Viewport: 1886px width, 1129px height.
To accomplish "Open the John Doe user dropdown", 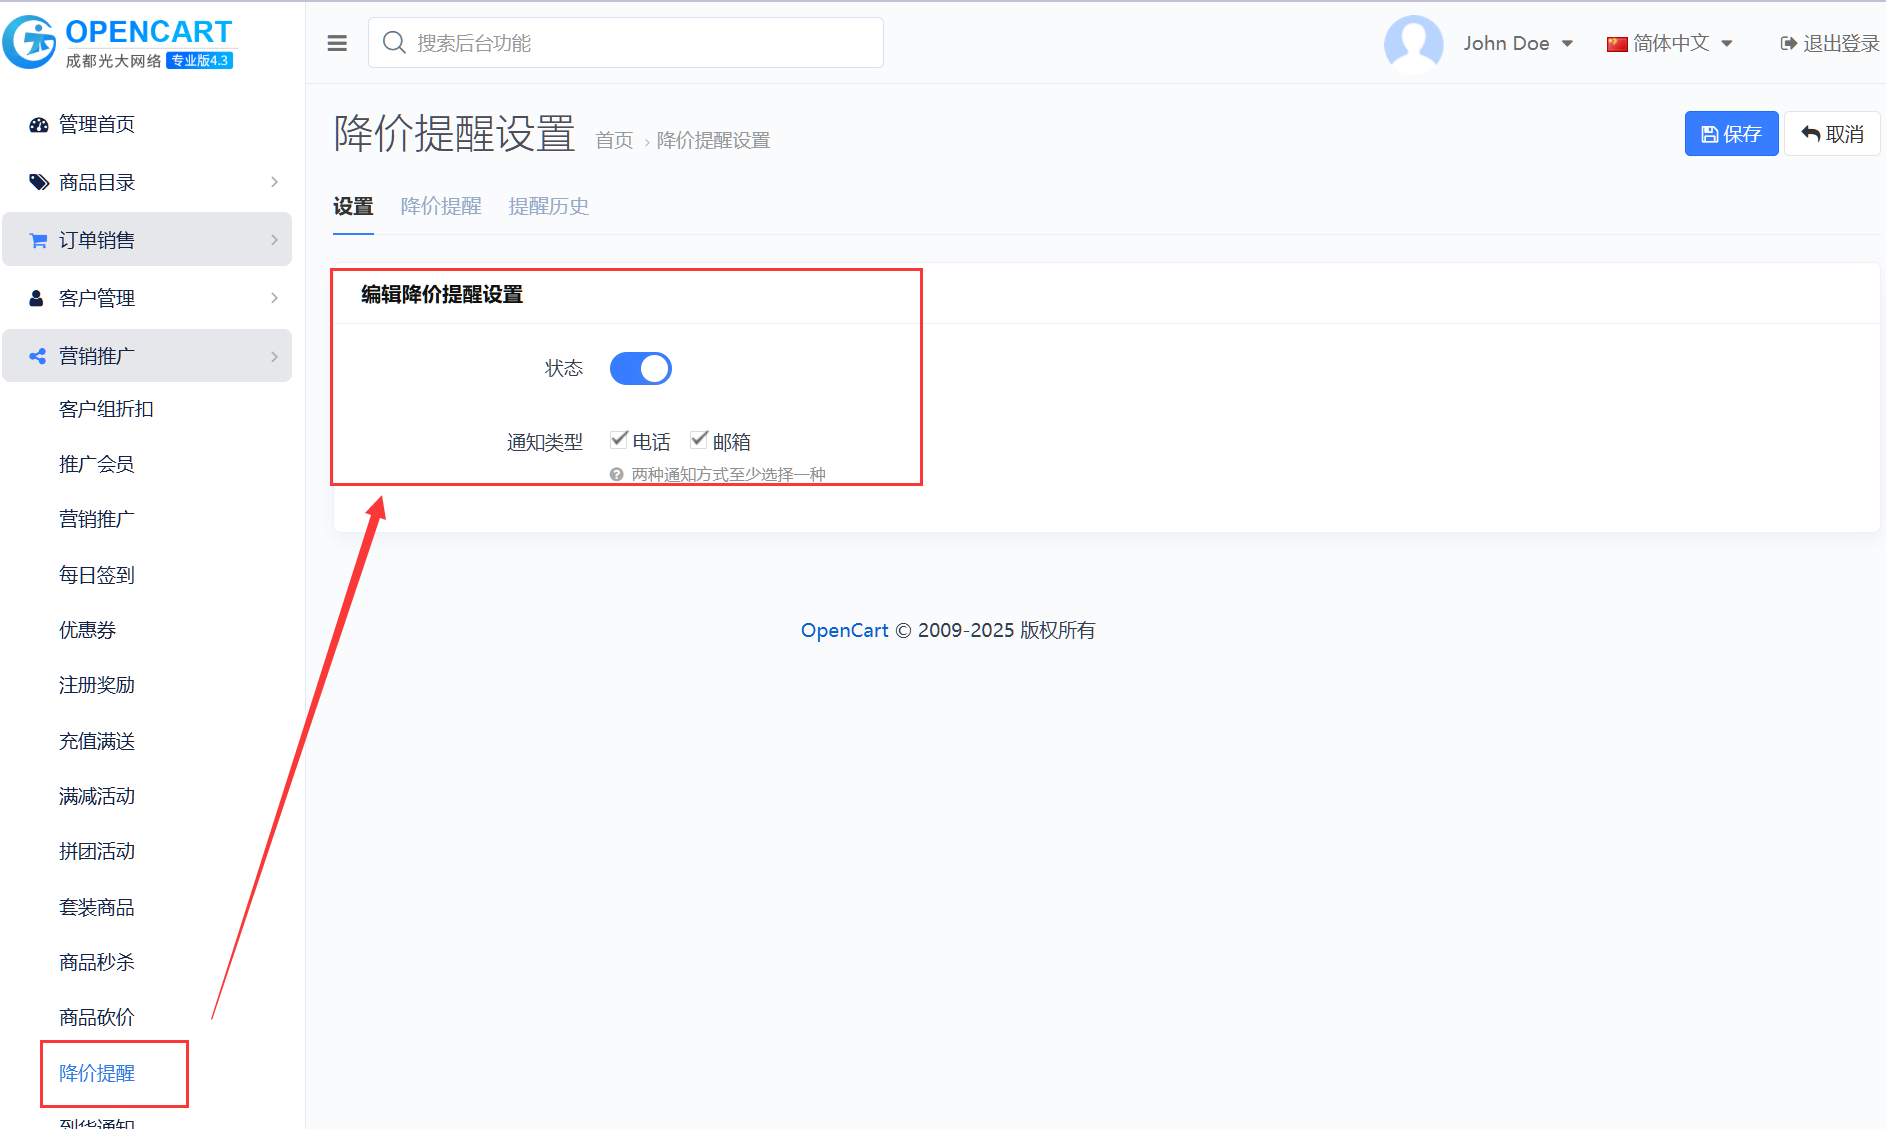I will click(x=1517, y=43).
